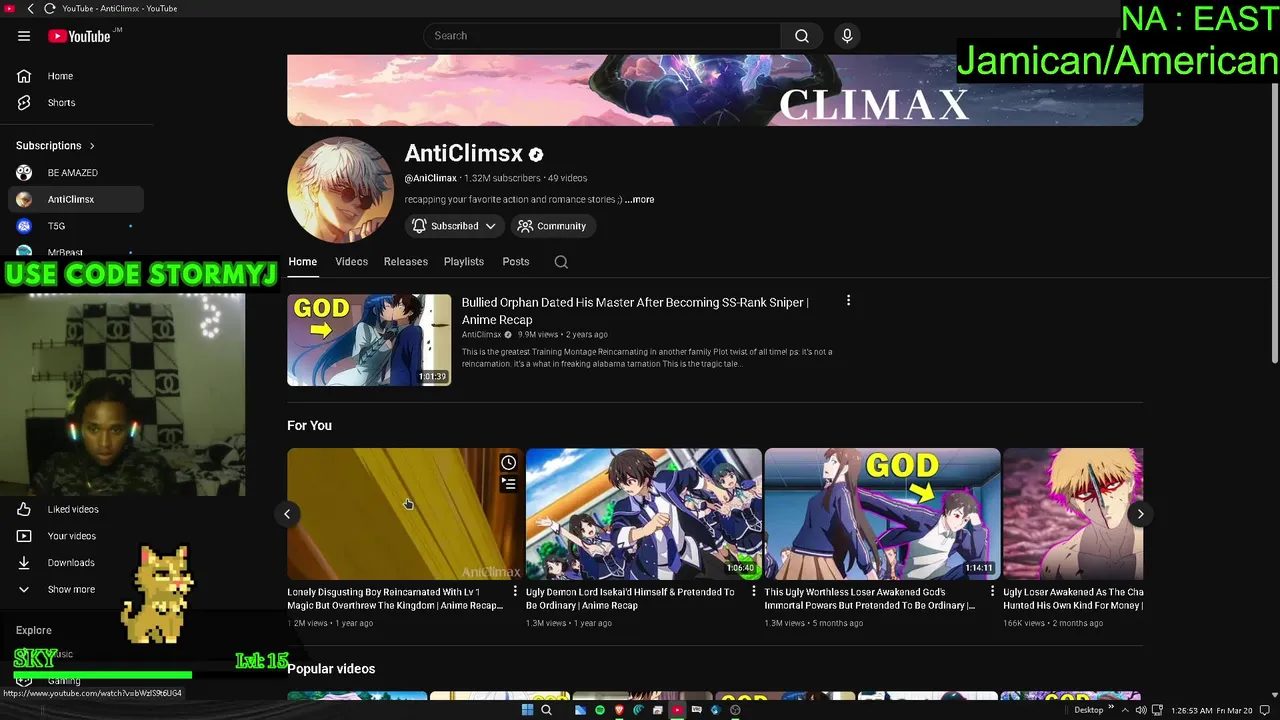
Task: Open options for Ugly Demon Lord video
Action: [755, 592]
